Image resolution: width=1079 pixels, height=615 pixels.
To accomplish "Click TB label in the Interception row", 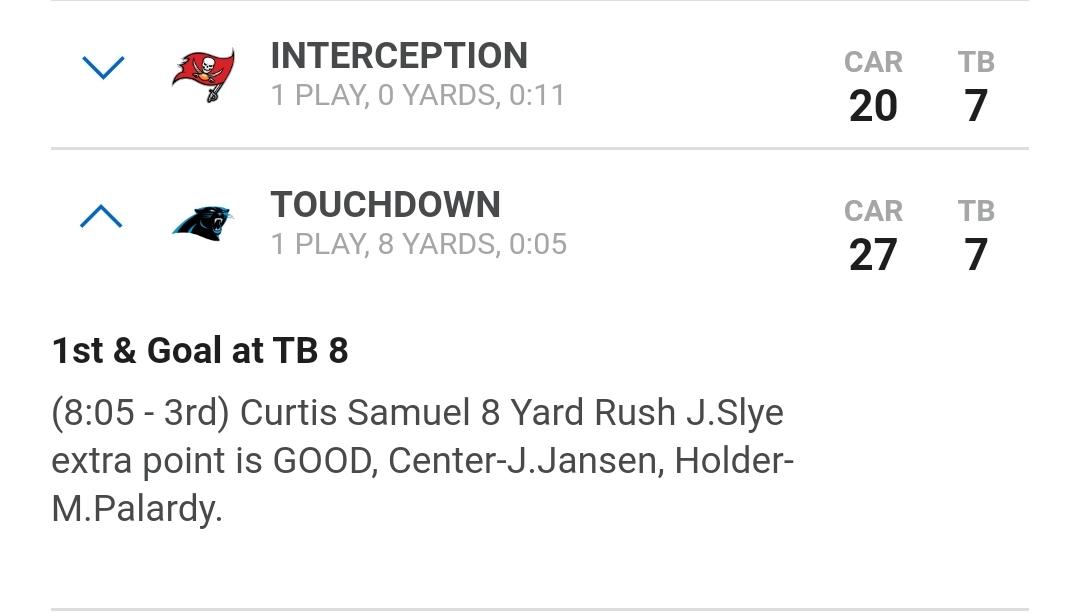I will click(976, 62).
